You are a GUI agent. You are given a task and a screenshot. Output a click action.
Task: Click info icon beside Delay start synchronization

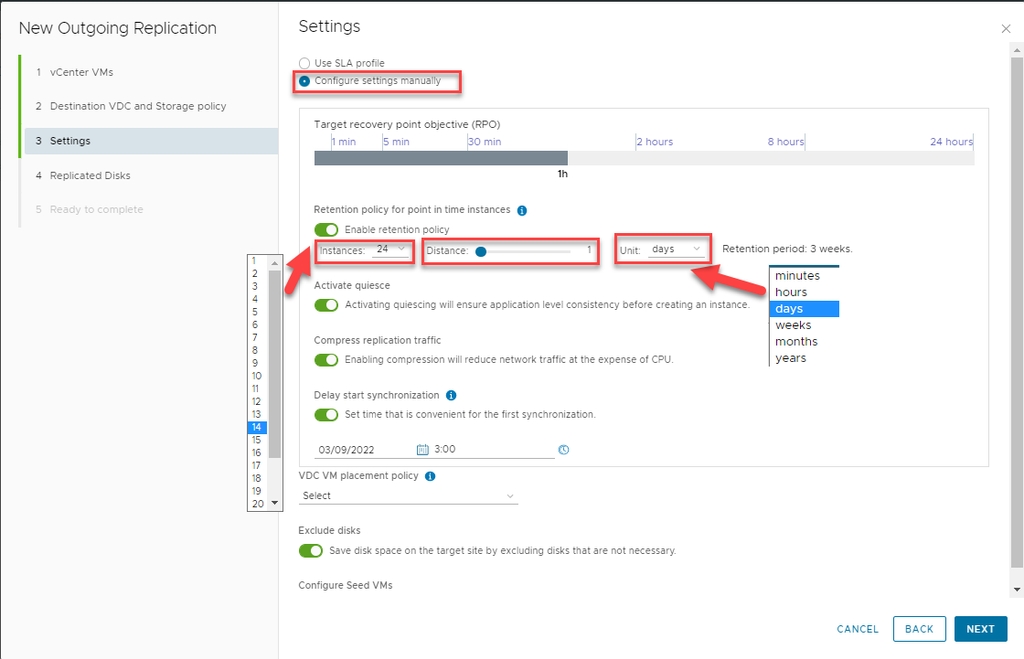[451, 395]
